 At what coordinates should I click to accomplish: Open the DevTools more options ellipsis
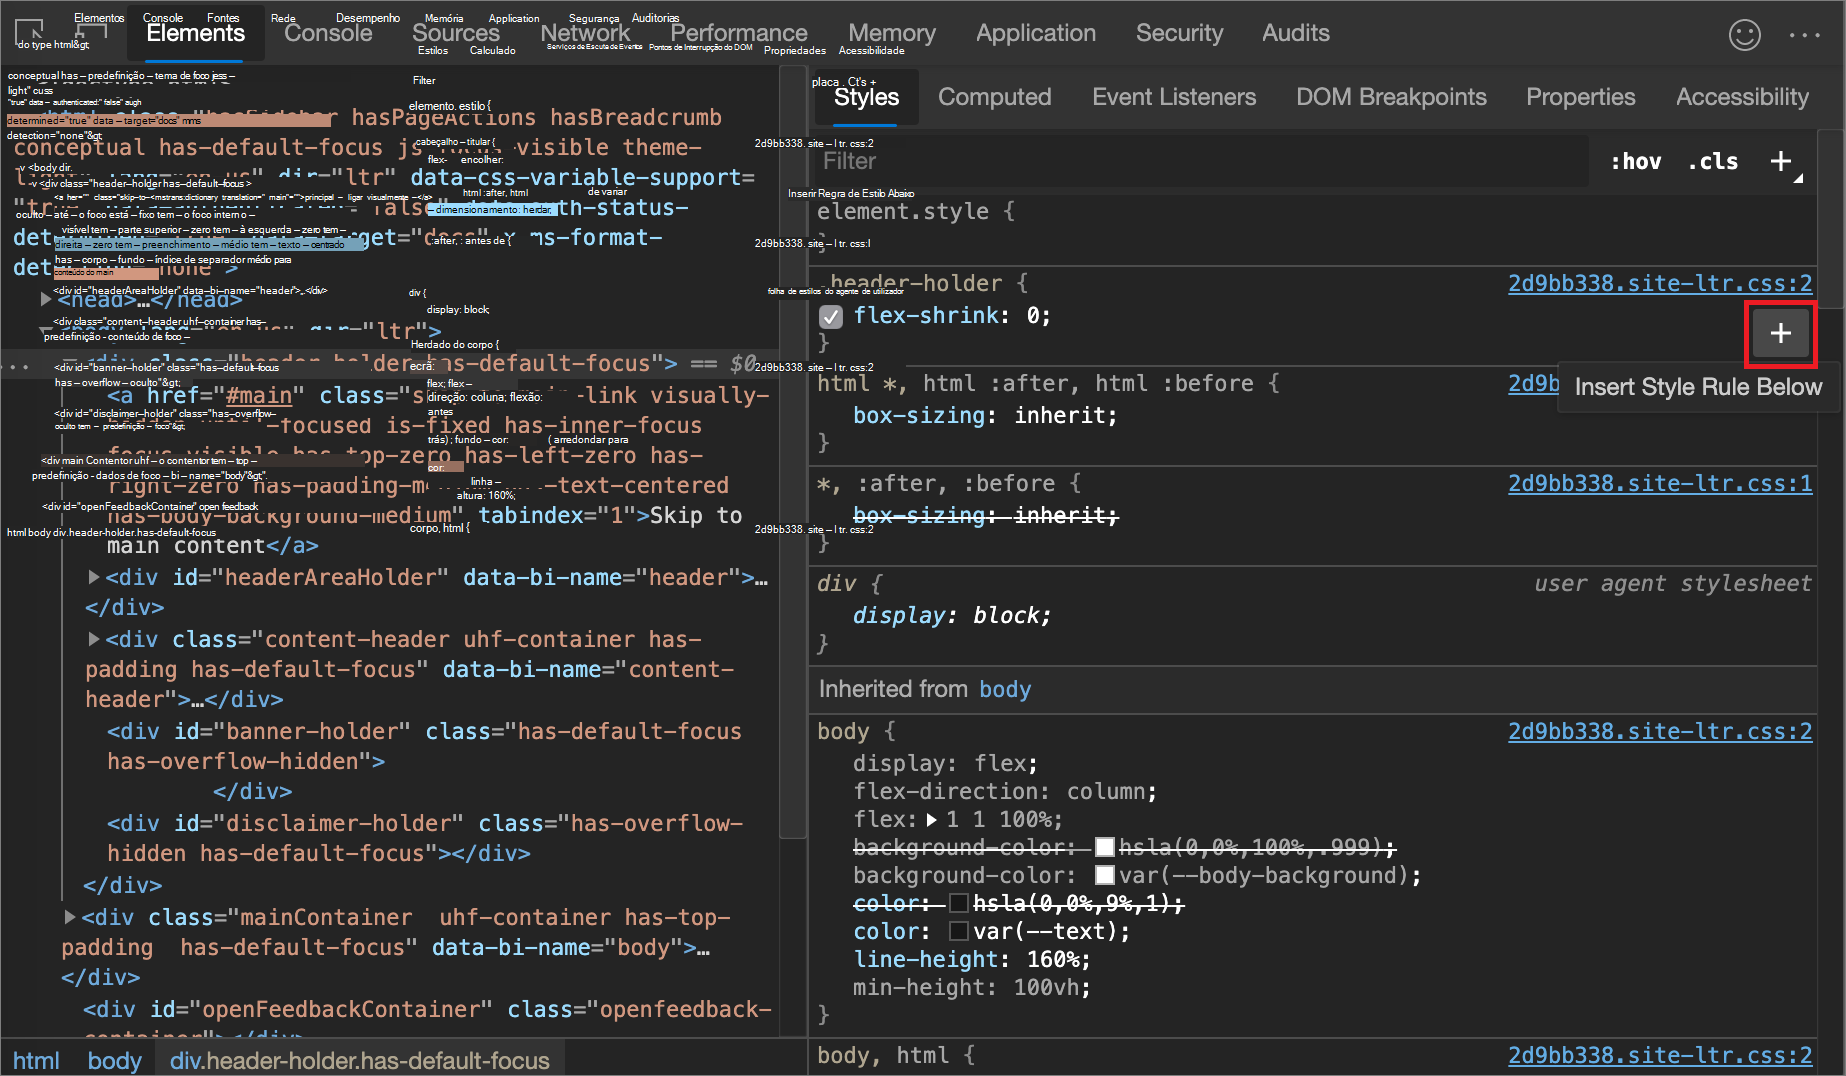(1804, 35)
